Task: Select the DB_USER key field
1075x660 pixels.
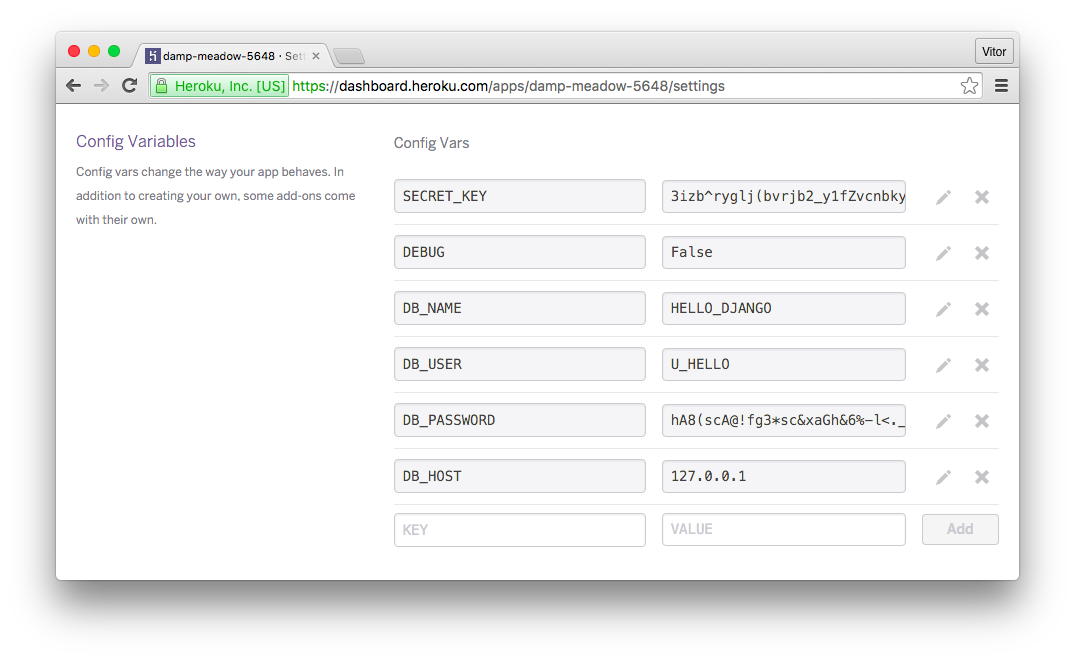Action: click(x=520, y=364)
